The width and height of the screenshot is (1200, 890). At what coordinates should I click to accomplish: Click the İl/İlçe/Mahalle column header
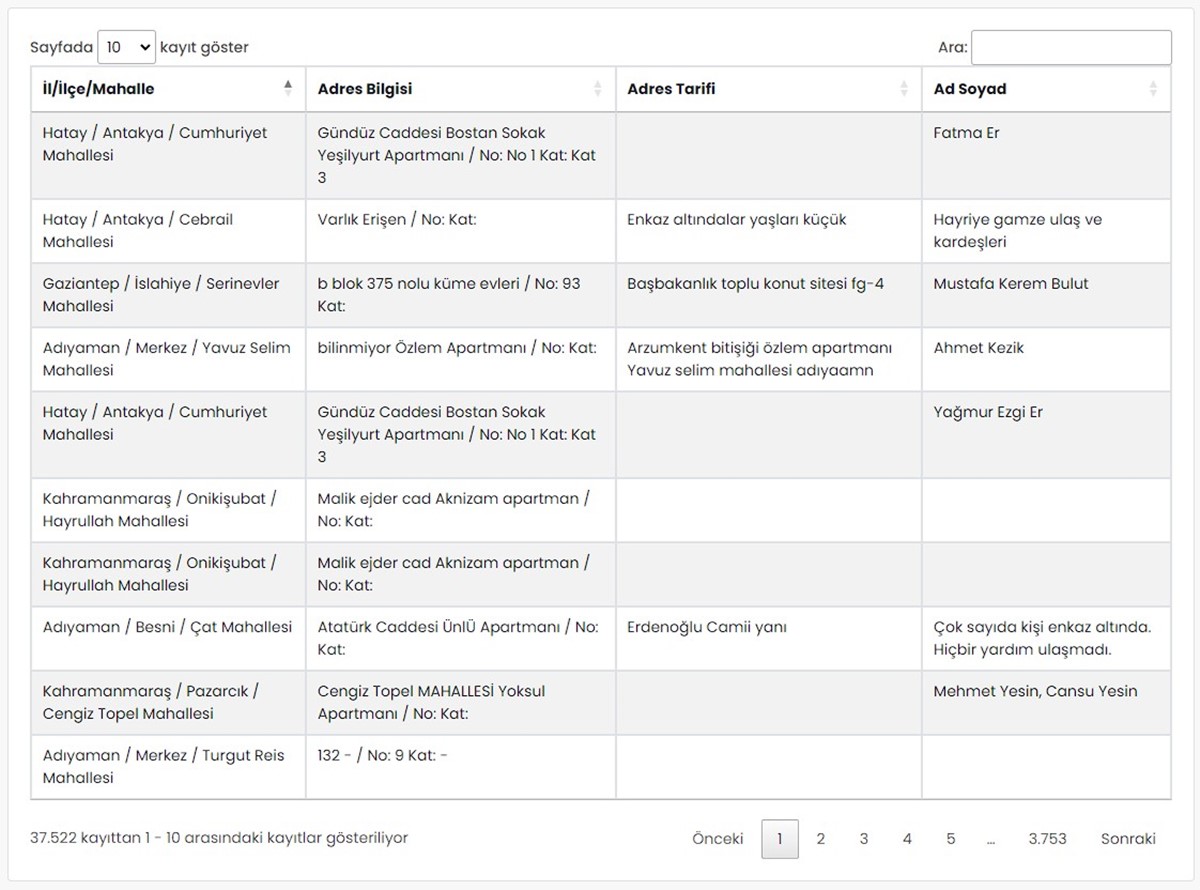point(99,88)
